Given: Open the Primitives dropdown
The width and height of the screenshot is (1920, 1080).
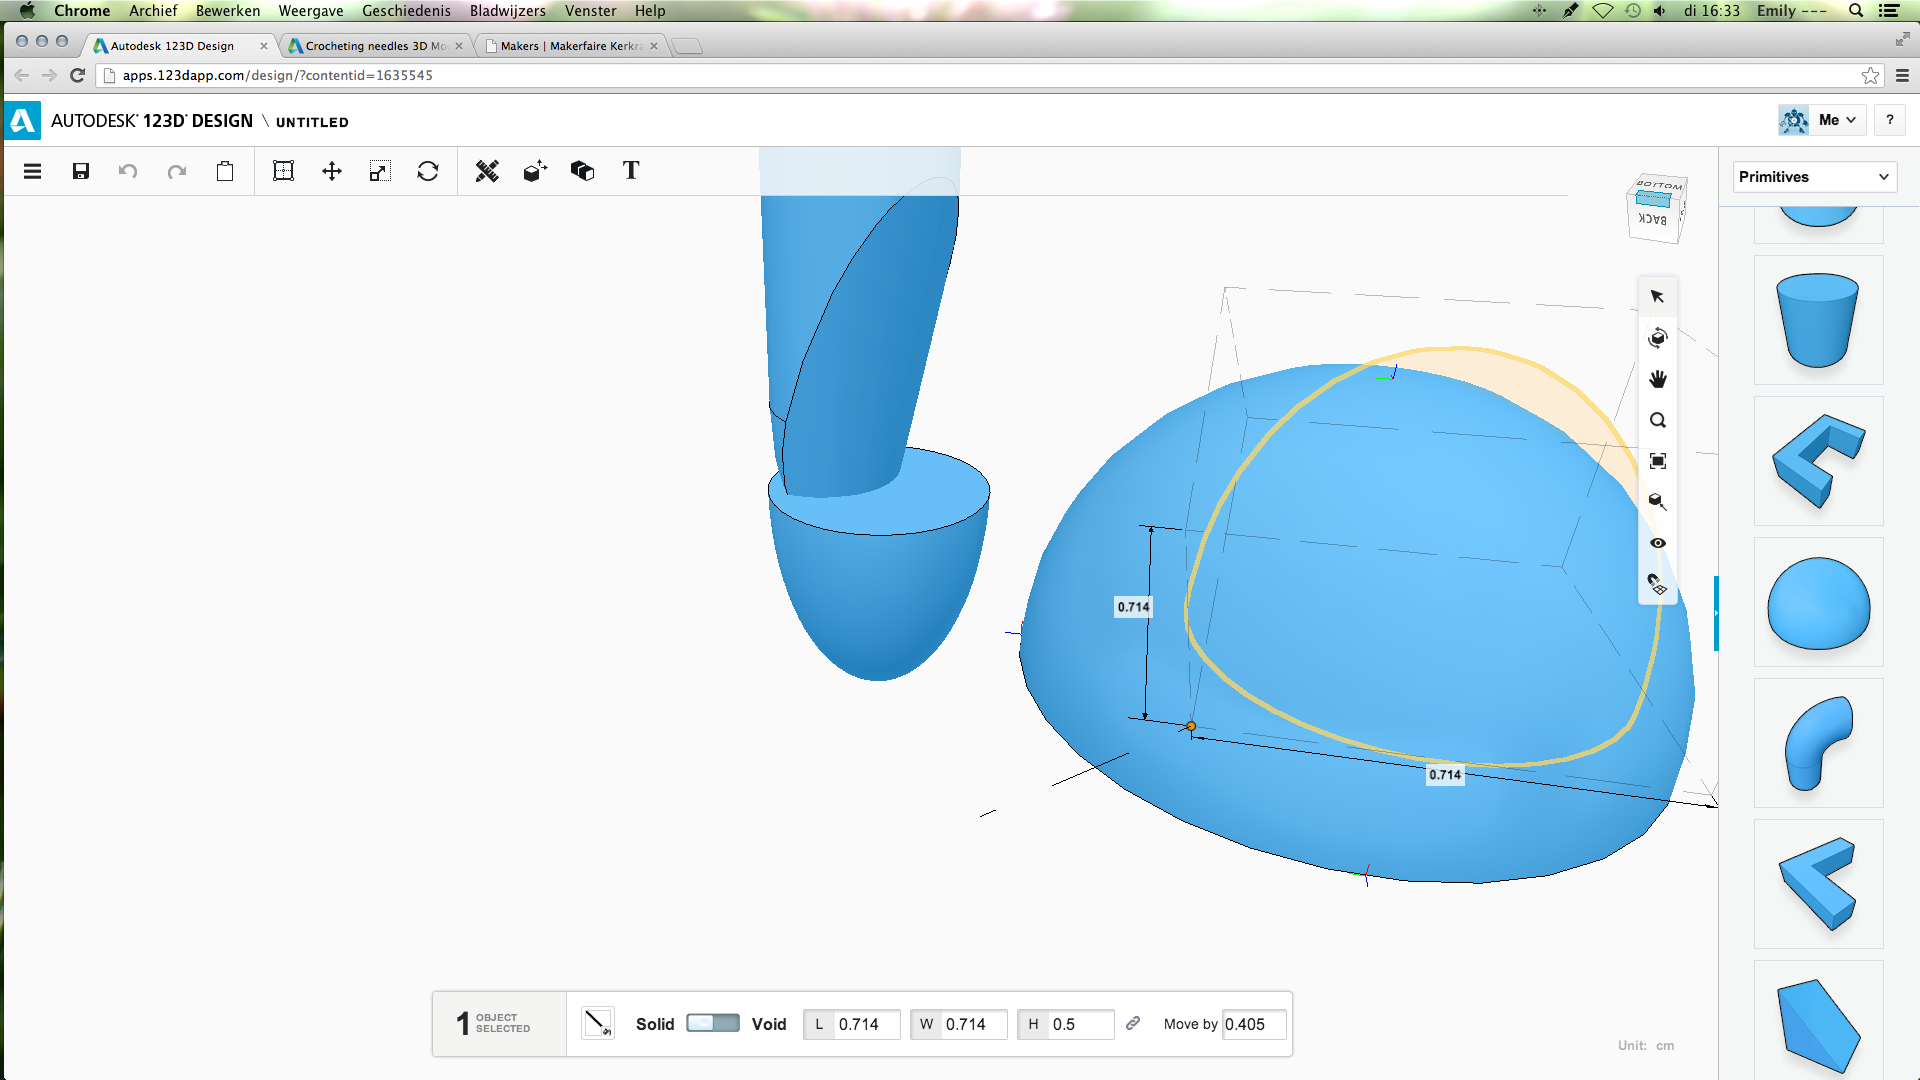Looking at the screenshot, I should (1814, 177).
